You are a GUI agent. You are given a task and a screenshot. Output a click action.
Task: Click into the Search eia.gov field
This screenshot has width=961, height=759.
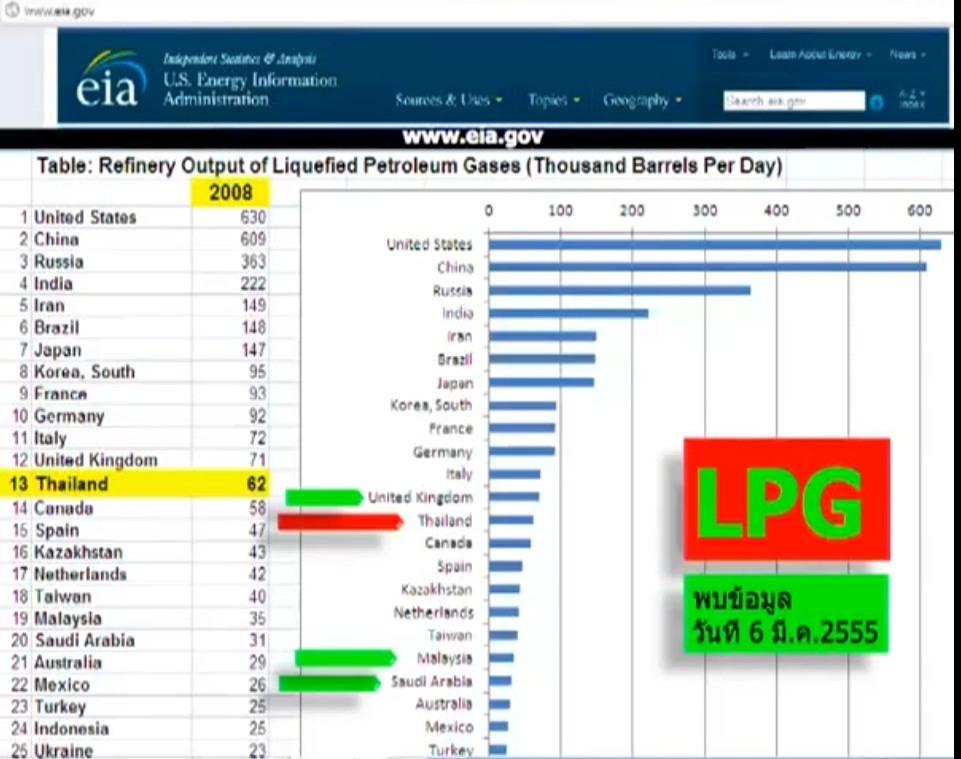click(x=794, y=101)
